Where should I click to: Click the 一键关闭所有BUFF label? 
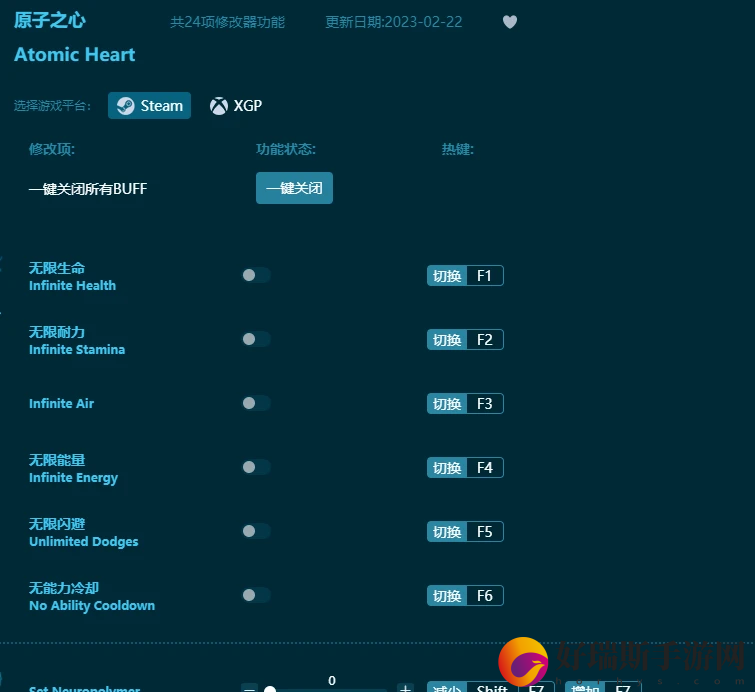(88, 189)
